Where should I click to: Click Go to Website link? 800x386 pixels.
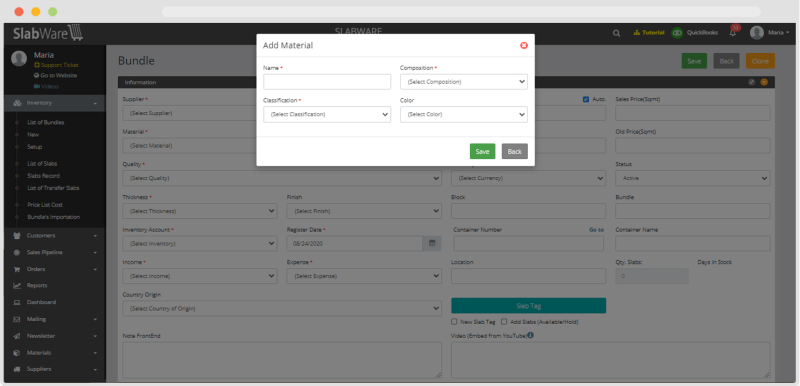56,75
